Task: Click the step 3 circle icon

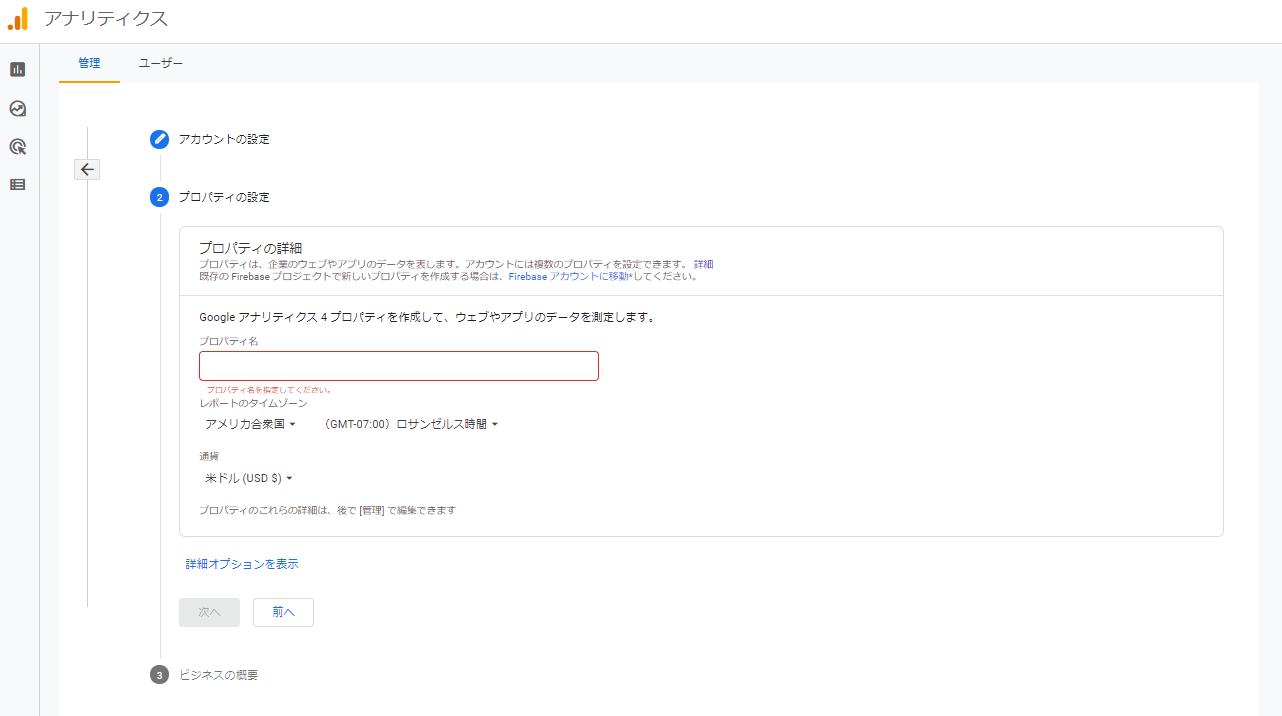Action: point(159,675)
